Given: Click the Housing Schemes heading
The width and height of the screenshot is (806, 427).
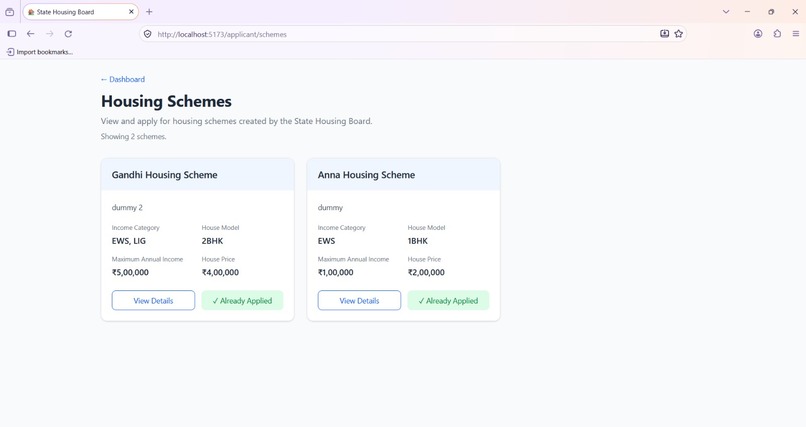Looking at the screenshot, I should pos(166,101).
